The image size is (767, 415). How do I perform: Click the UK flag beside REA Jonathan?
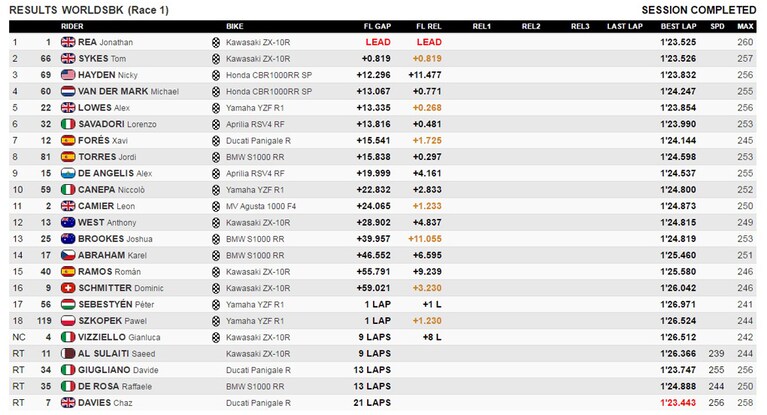click(68, 42)
